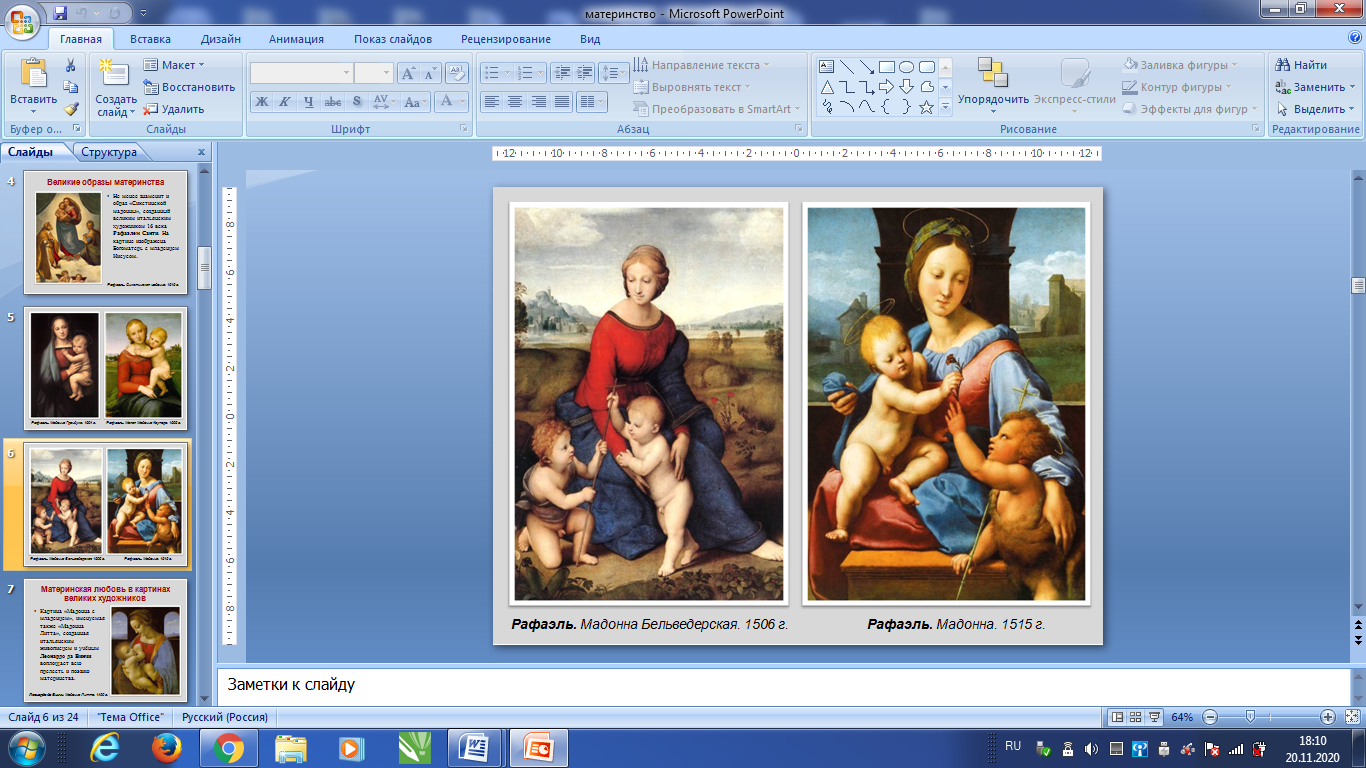The height and width of the screenshot is (768, 1366).
Task: Click the Format Painter brush icon
Action: [x=71, y=109]
